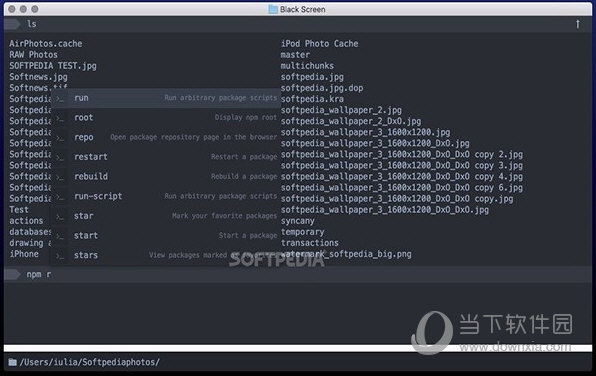Click "softpedia_wallpaper_3_1600x1200.jpg" file name

pos(365,132)
